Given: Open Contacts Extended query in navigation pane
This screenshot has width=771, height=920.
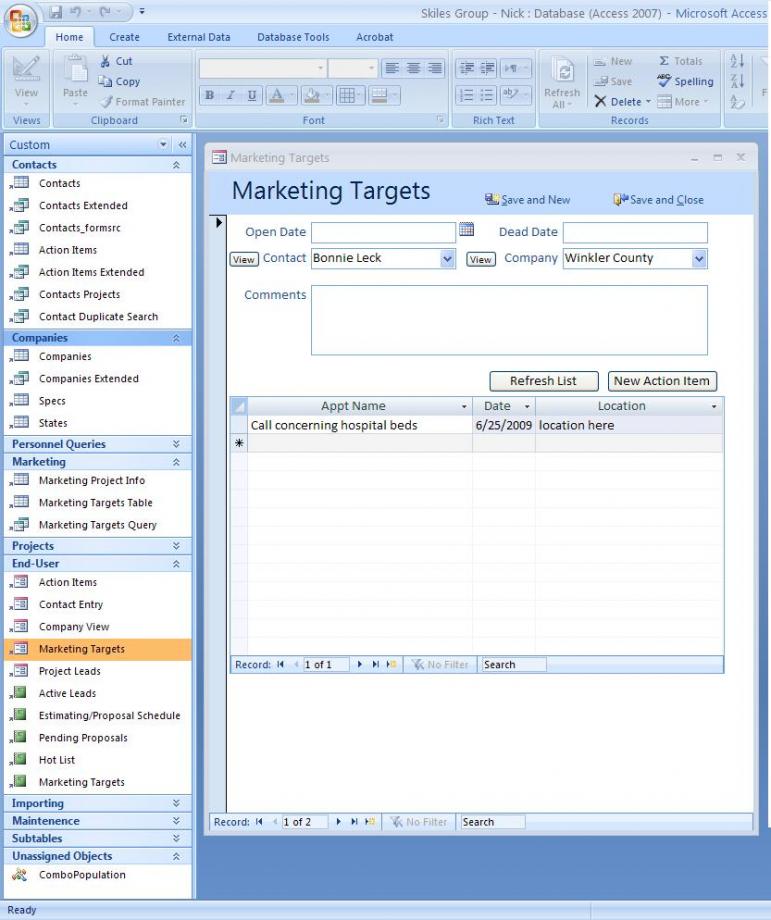Looking at the screenshot, I should (83, 205).
